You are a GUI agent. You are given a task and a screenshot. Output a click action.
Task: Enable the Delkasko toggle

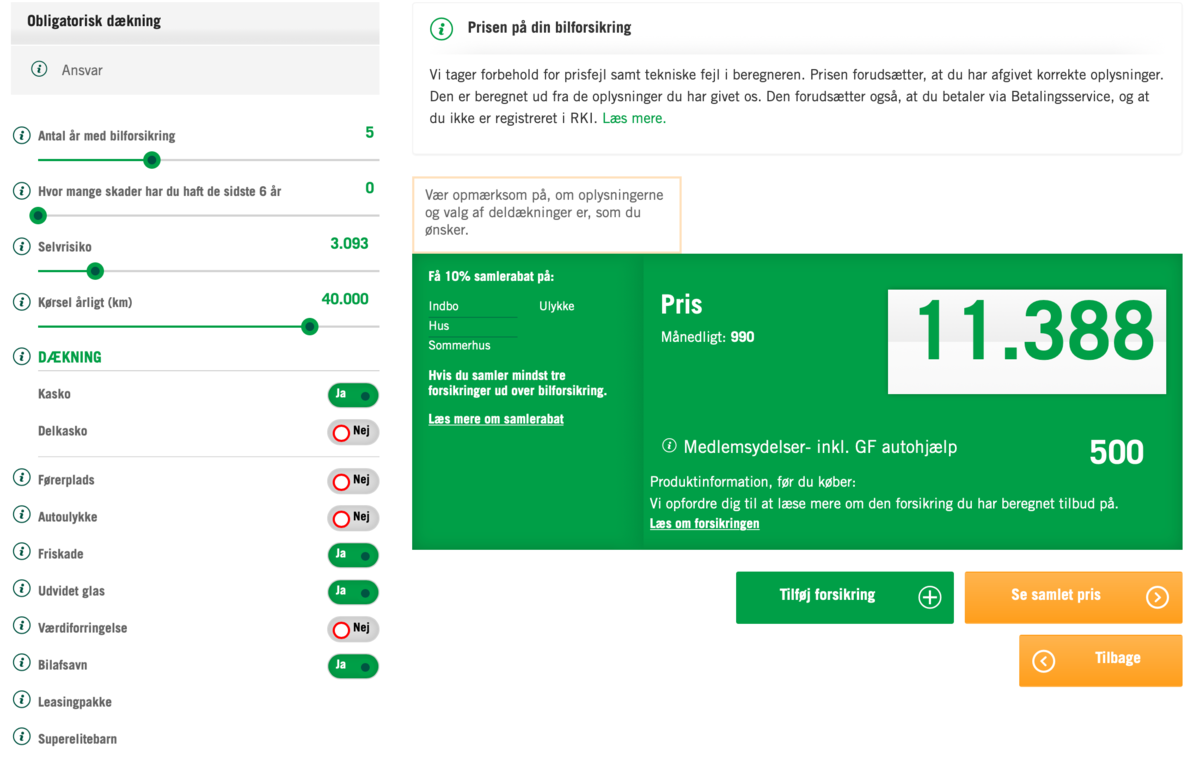tap(353, 432)
